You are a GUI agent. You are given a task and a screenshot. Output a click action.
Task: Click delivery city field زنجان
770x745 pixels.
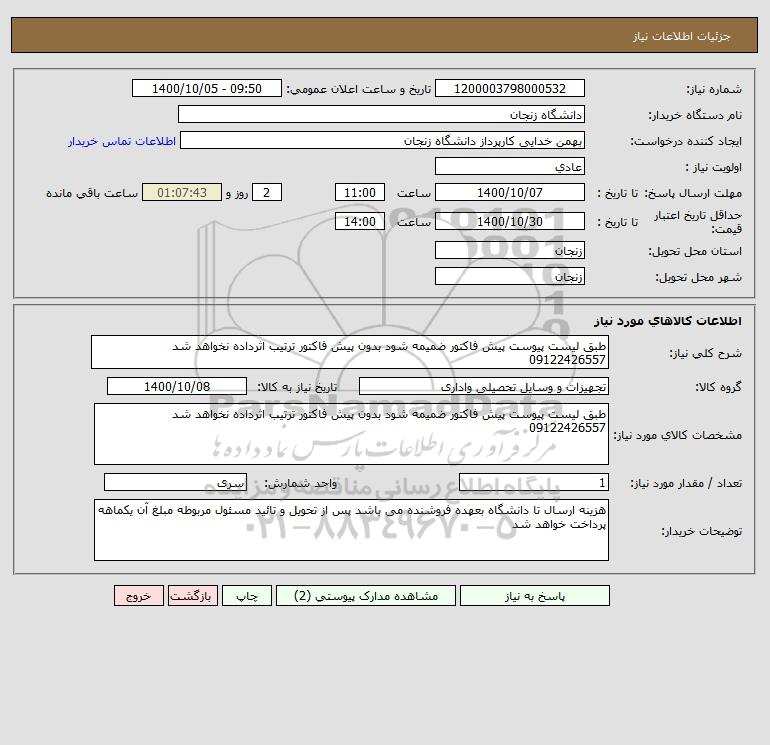click(x=510, y=276)
